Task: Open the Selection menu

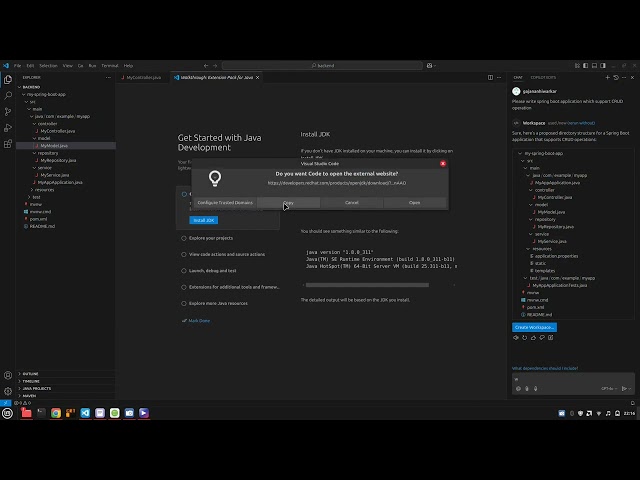Action: coord(48,66)
